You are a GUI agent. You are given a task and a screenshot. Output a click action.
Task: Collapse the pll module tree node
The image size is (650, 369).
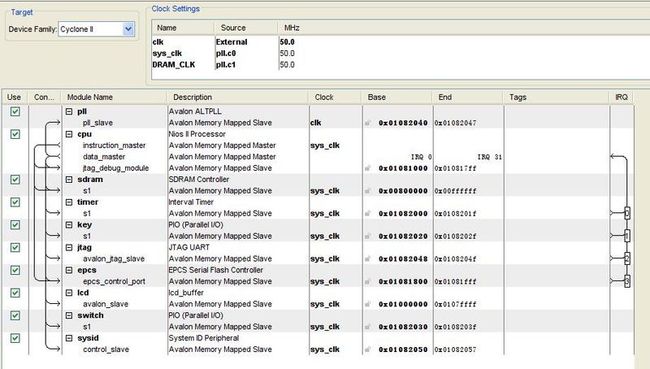tap(69, 112)
